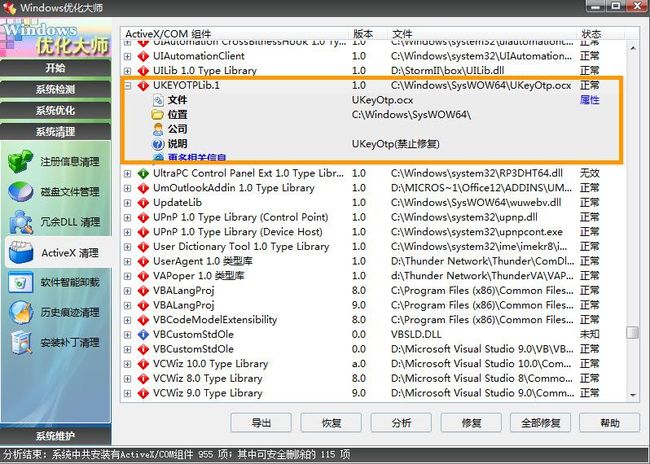Click the 导出 export button
The width and height of the screenshot is (650, 464).
261,423
